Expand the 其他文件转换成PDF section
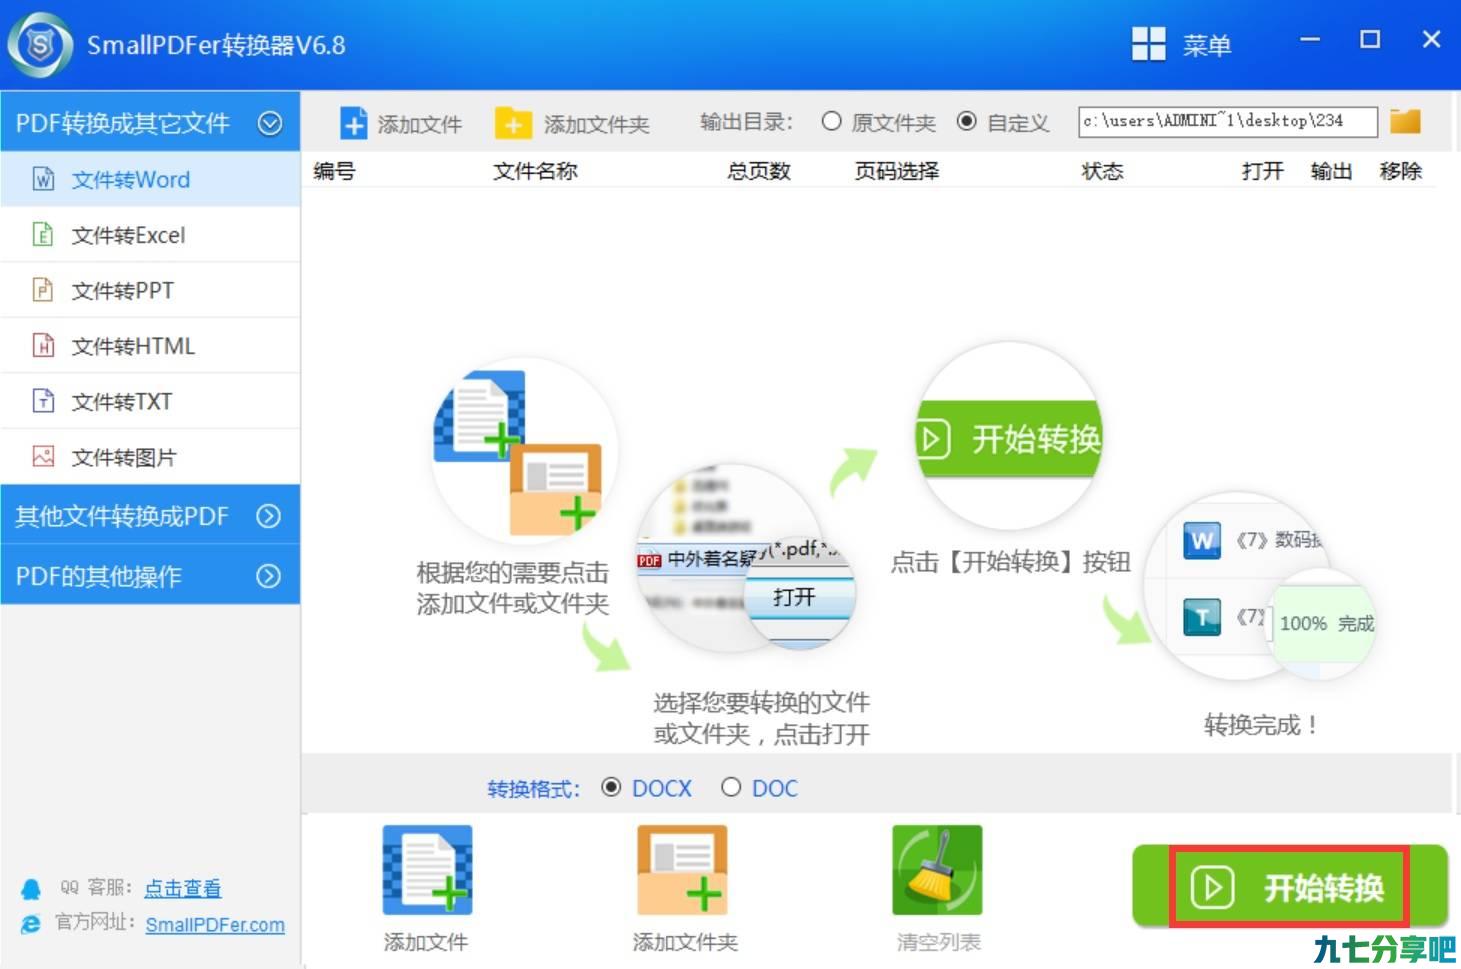The width and height of the screenshot is (1461, 969). point(150,516)
